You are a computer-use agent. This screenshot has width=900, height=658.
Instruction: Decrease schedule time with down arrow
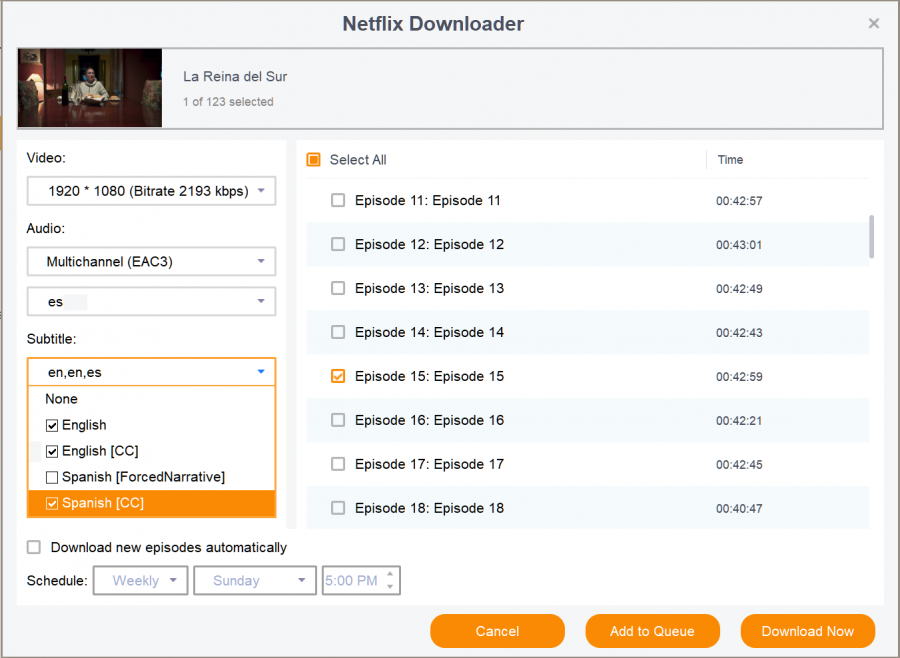tap(390, 587)
